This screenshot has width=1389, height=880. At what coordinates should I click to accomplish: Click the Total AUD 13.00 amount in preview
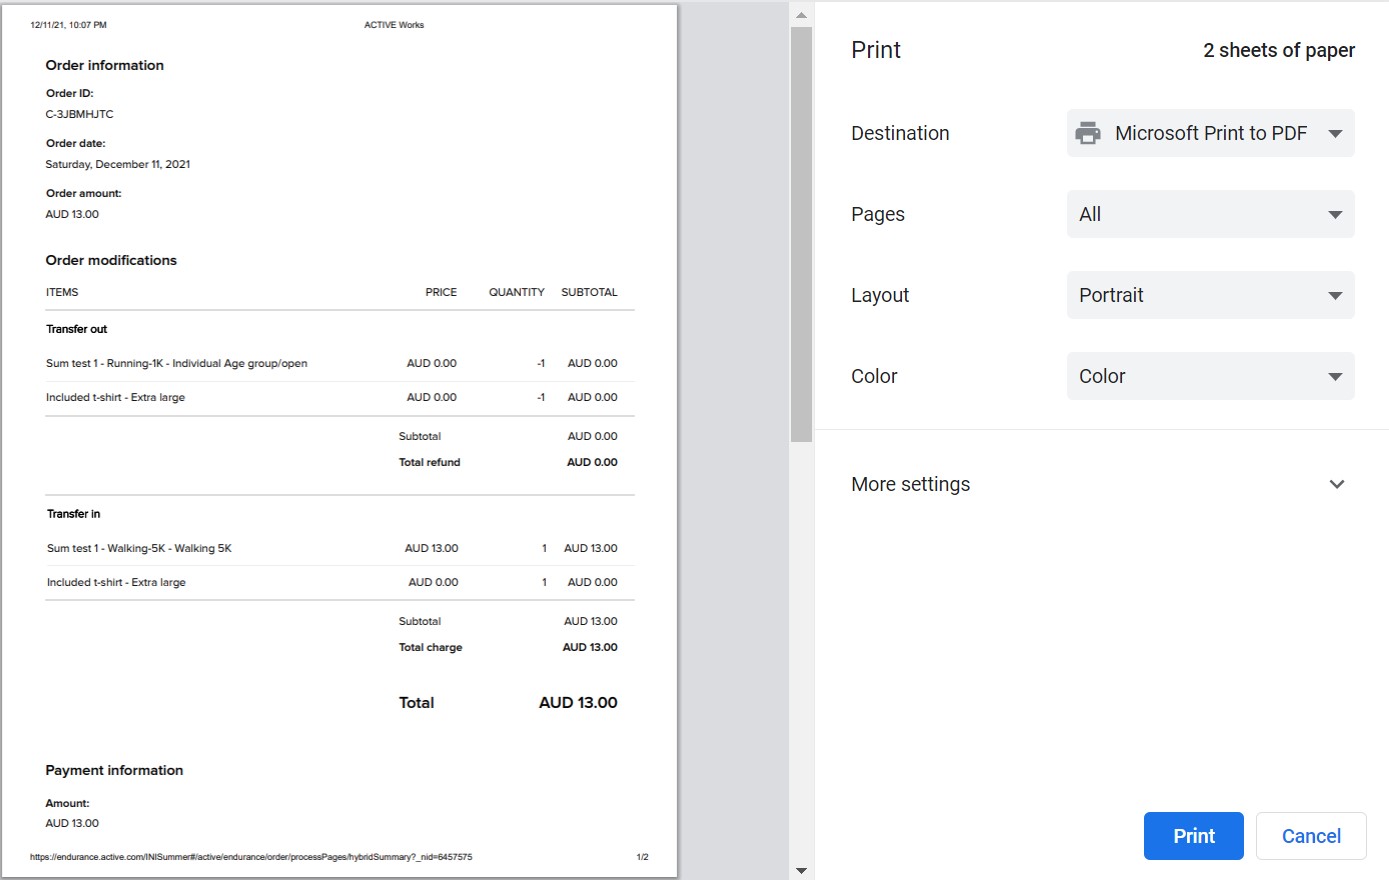(578, 703)
